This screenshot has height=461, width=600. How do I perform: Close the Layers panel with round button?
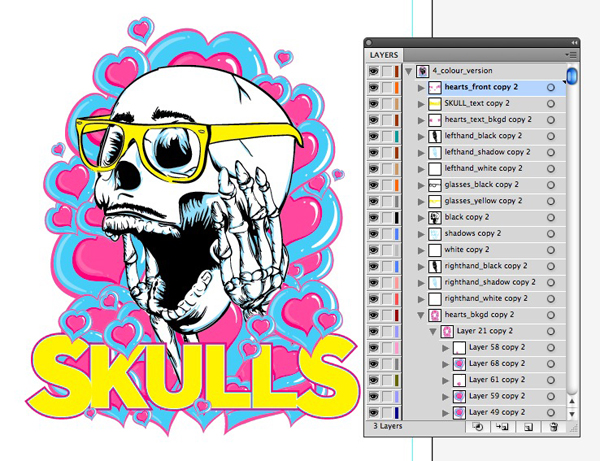(x=369, y=43)
